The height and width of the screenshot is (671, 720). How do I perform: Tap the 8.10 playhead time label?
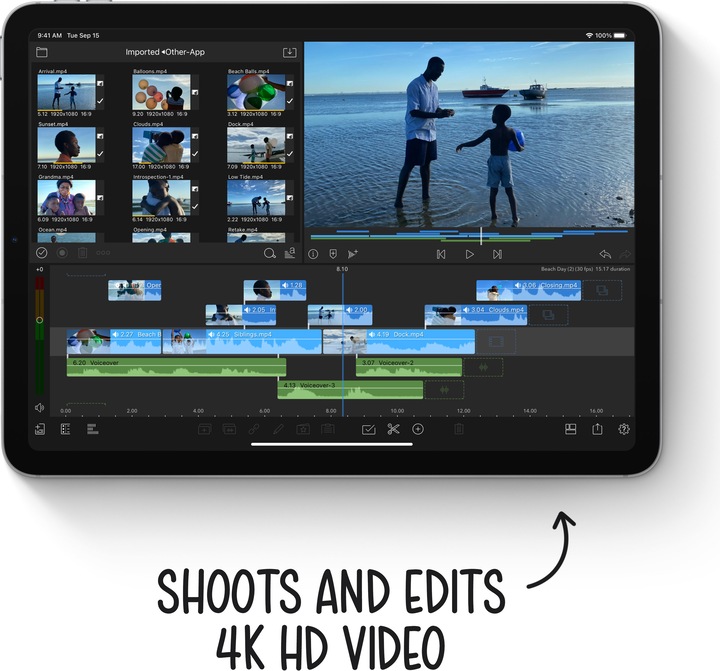click(342, 269)
